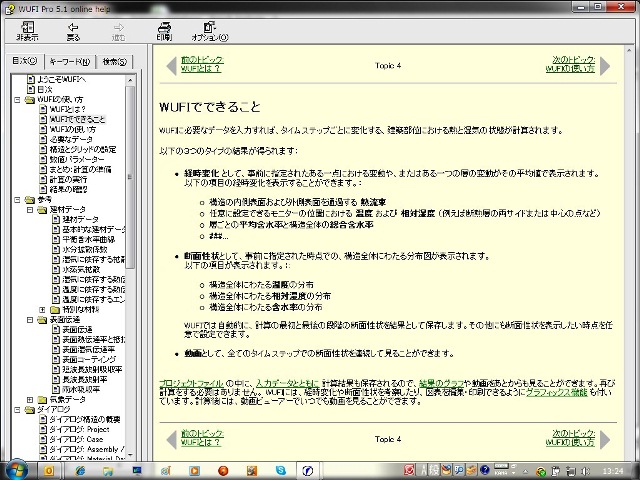The width and height of the screenshot is (640, 480).
Task: Switch to the キーワード (Index) tab
Action: pos(69,62)
